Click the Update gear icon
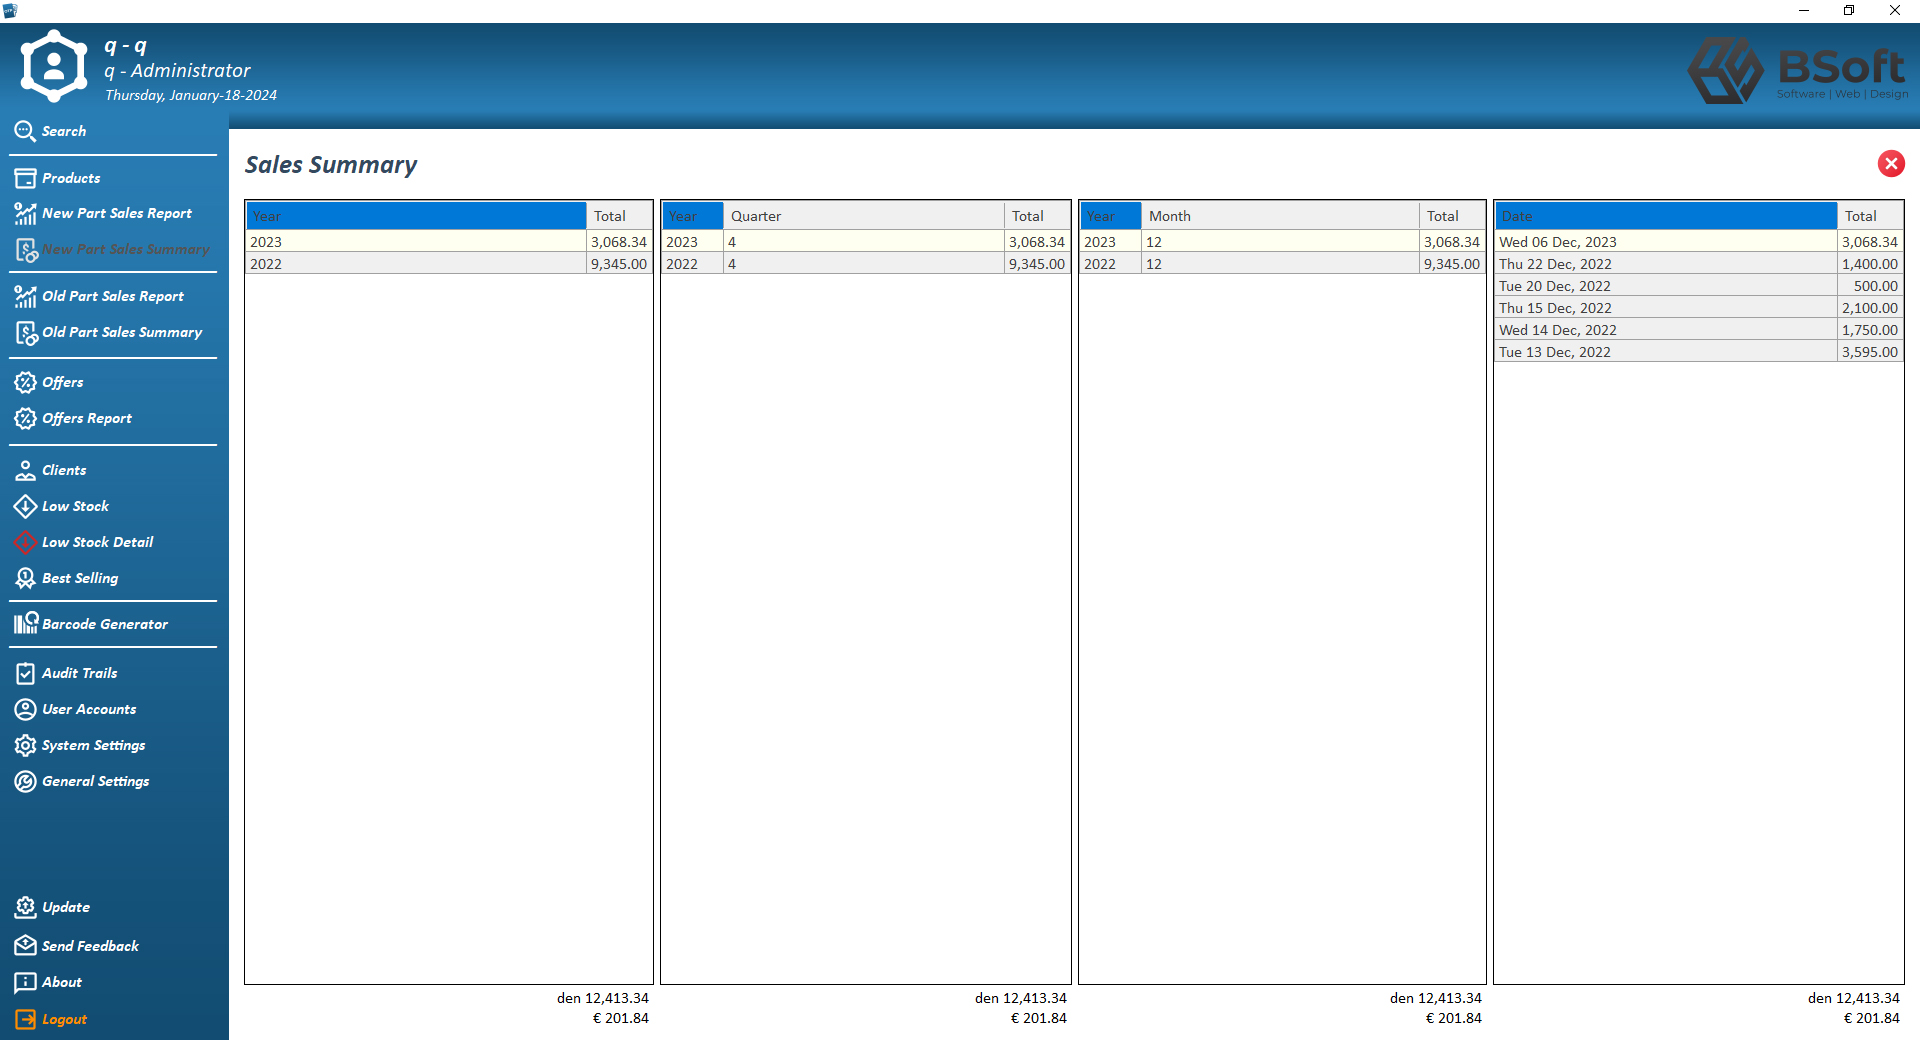 pyautogui.click(x=25, y=907)
